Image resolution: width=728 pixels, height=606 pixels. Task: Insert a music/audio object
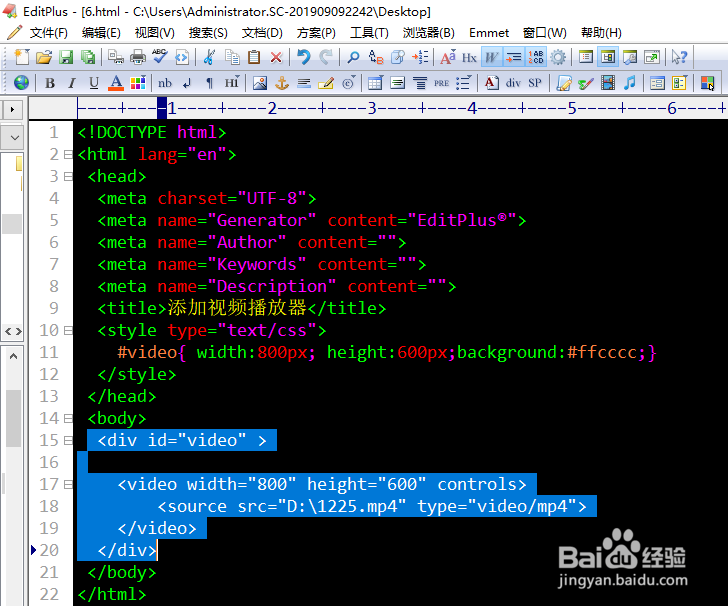630,83
